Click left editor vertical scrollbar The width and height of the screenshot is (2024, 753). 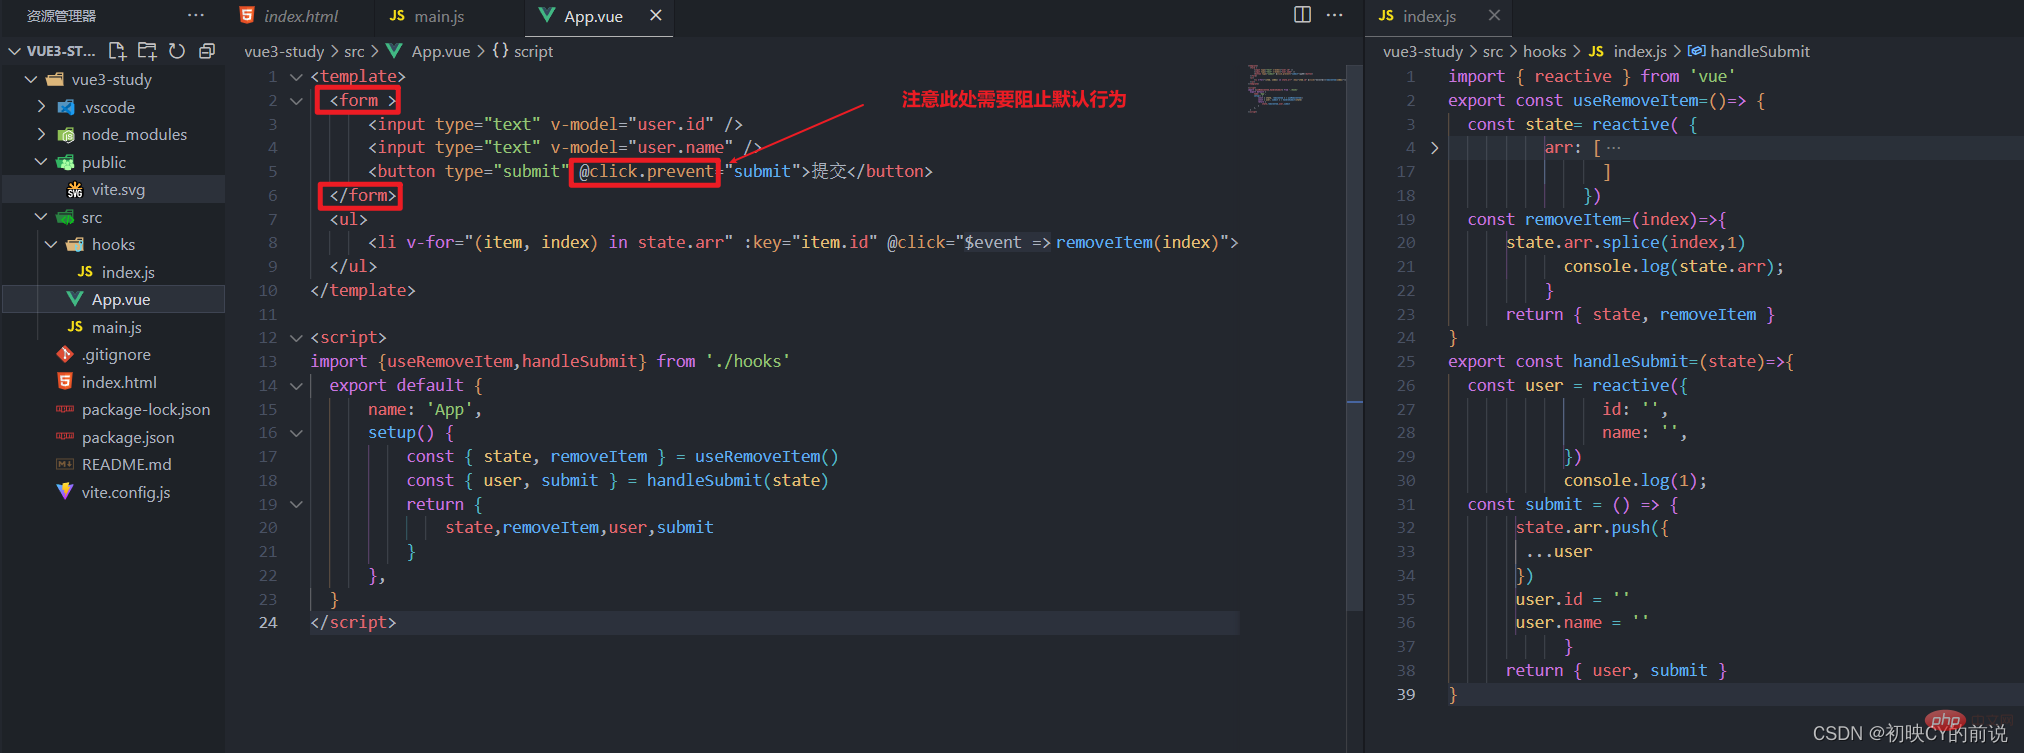[1355, 338]
